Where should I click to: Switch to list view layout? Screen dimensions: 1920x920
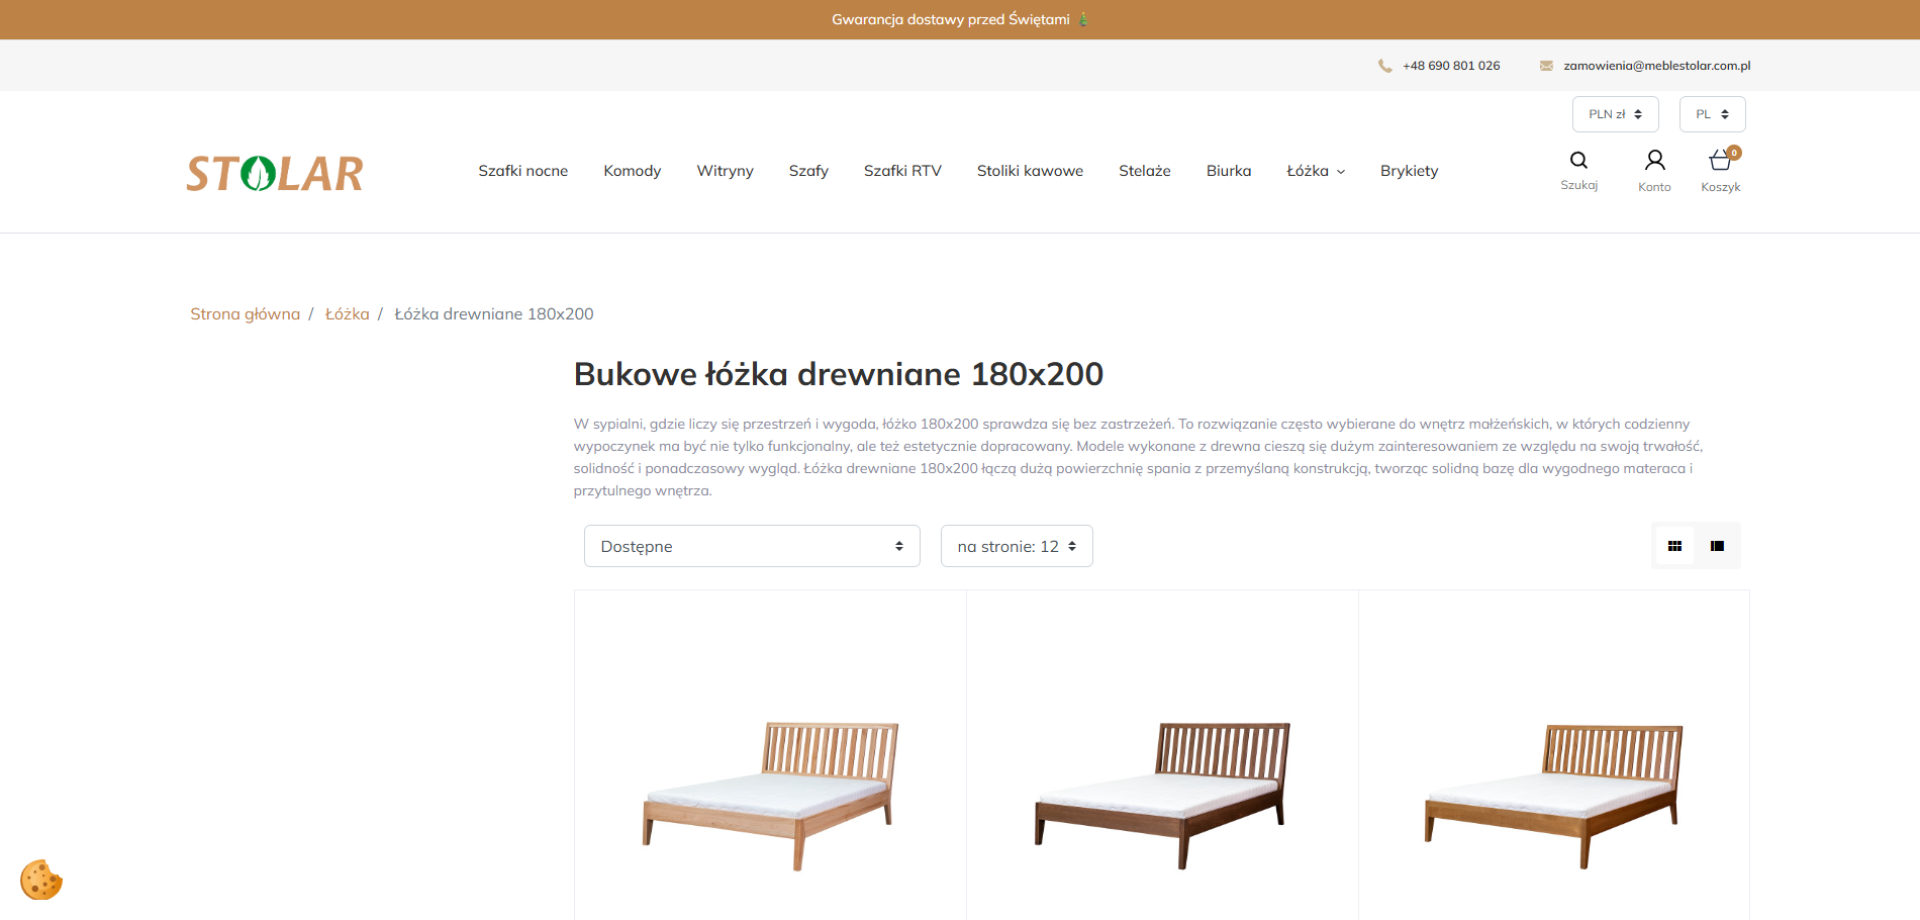(x=1718, y=546)
